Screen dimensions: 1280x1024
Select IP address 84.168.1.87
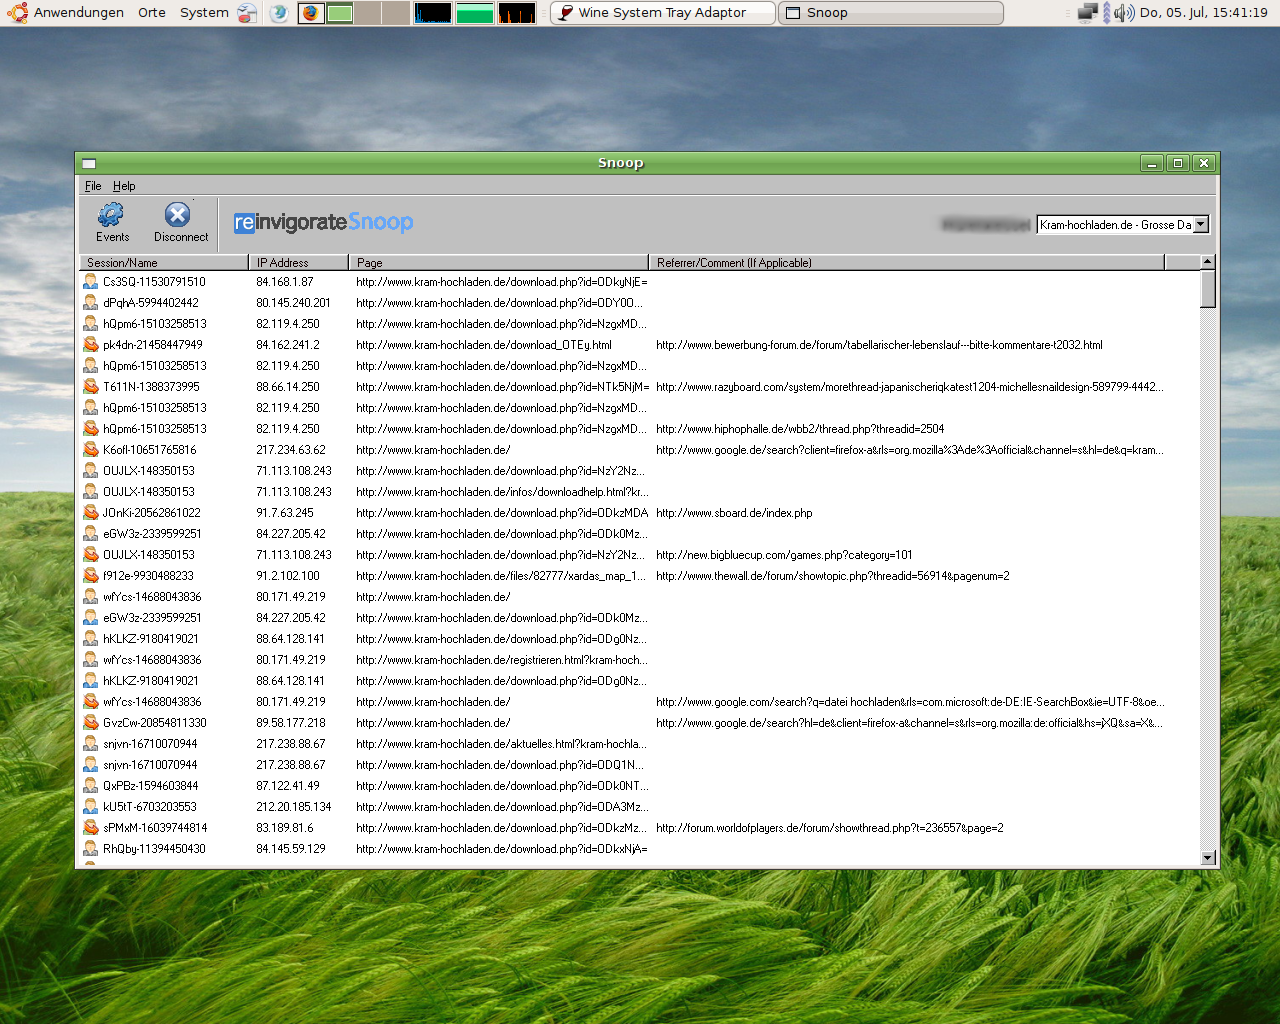(x=285, y=282)
